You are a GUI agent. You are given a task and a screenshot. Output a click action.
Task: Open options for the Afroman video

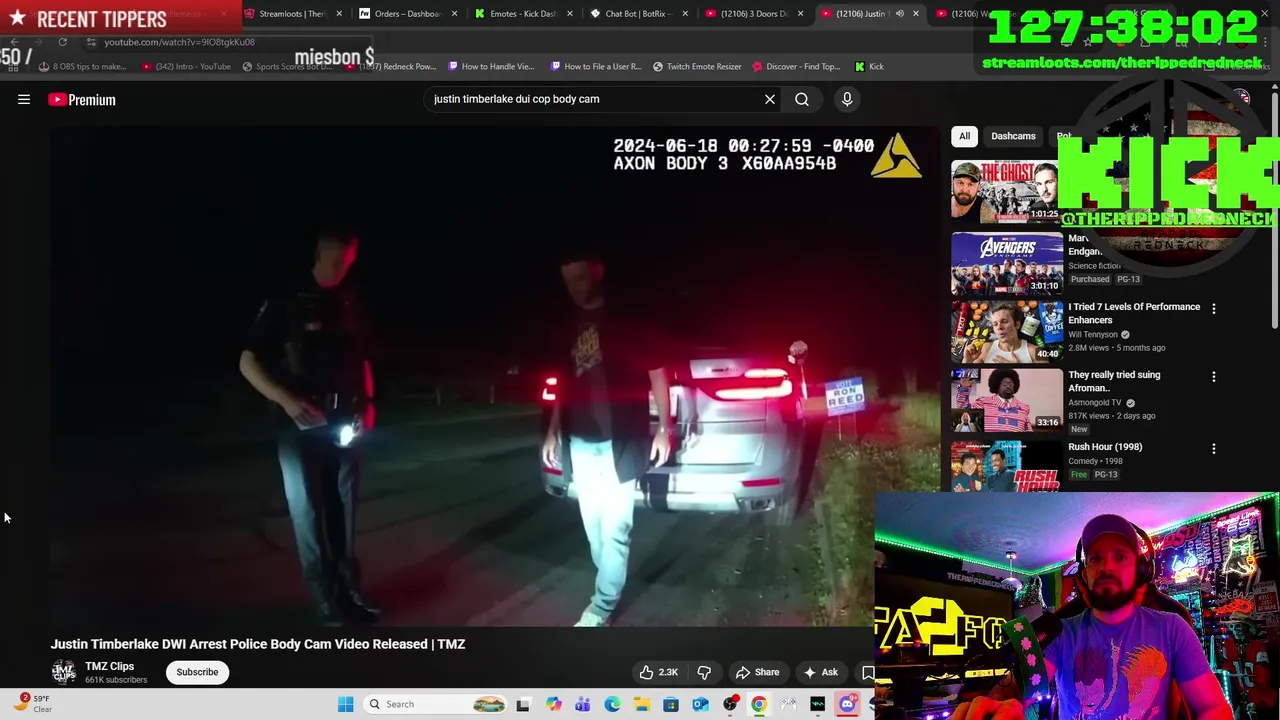pos(1214,377)
